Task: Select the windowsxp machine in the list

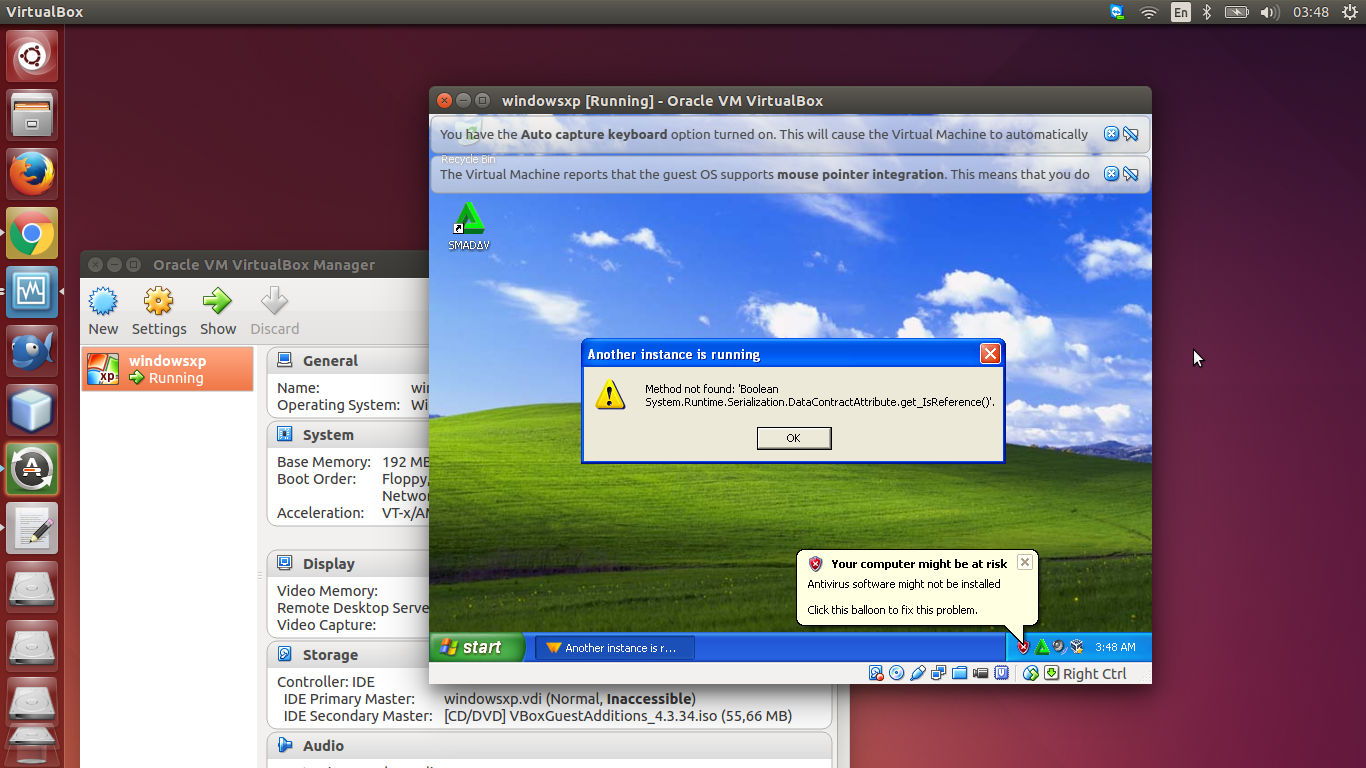Action: pos(167,369)
